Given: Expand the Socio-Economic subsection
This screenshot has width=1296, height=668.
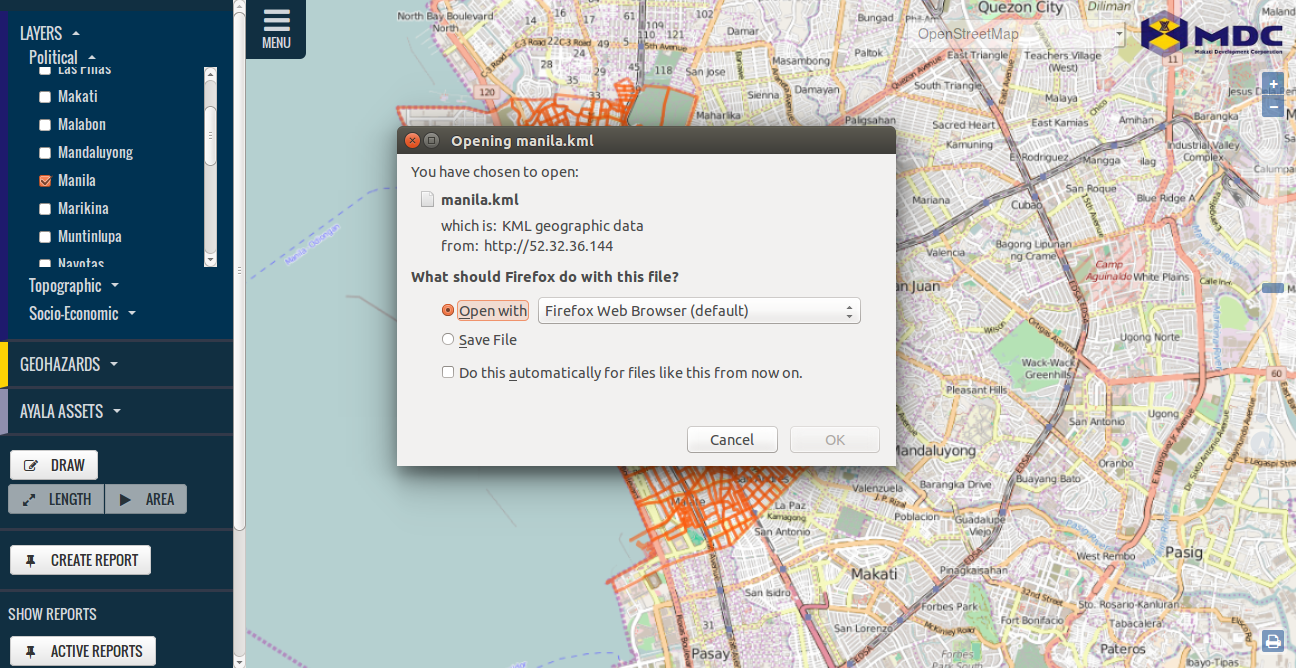Looking at the screenshot, I should 82,314.
